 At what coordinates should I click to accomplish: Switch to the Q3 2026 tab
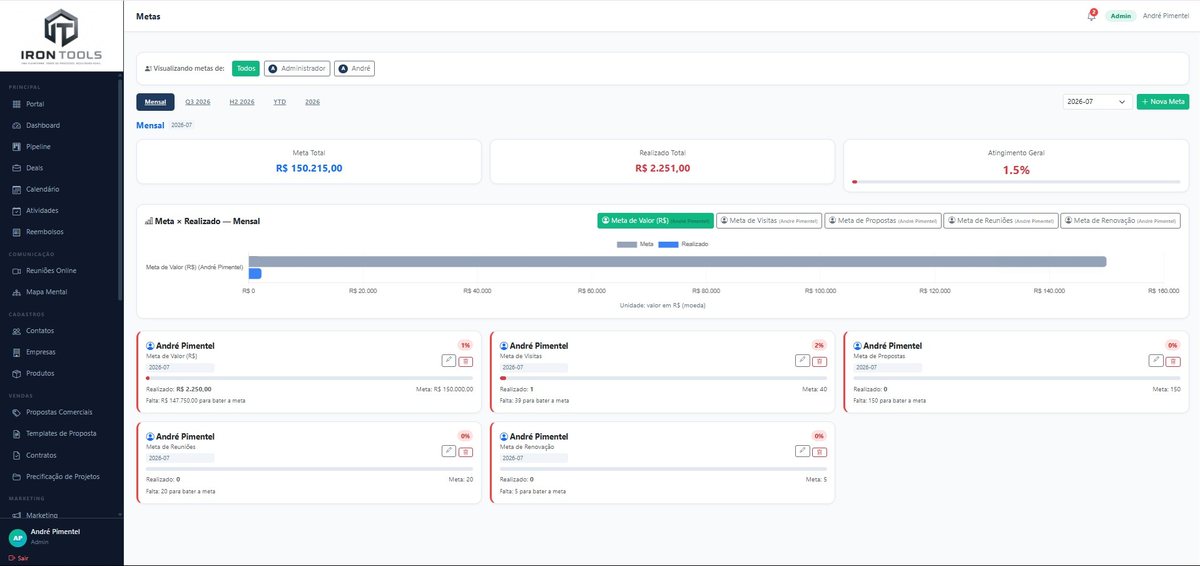coord(198,102)
